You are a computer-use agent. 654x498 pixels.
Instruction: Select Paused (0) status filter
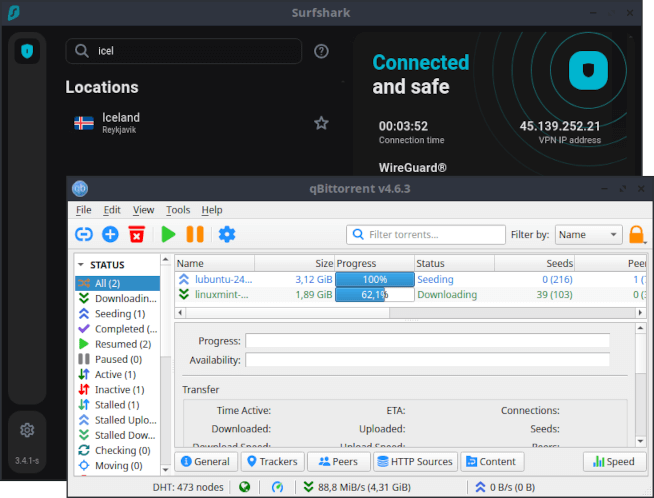118,359
